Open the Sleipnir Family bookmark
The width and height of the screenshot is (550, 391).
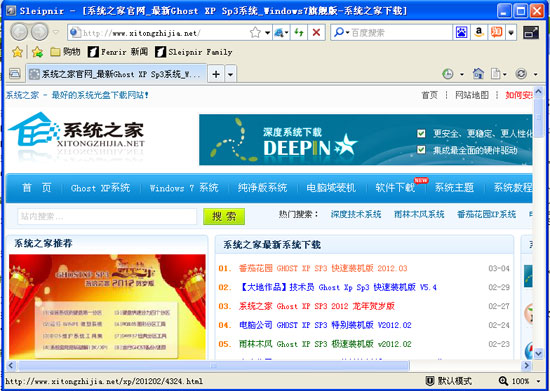(194, 52)
